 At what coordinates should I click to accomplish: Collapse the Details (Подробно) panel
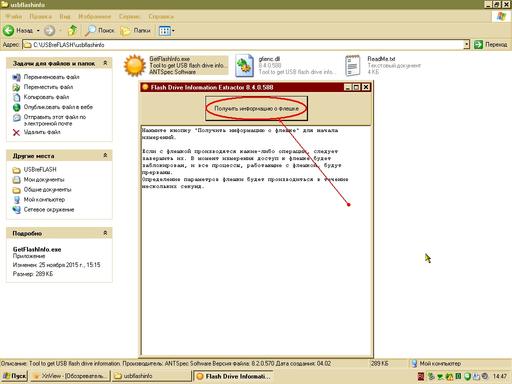click(x=105, y=233)
